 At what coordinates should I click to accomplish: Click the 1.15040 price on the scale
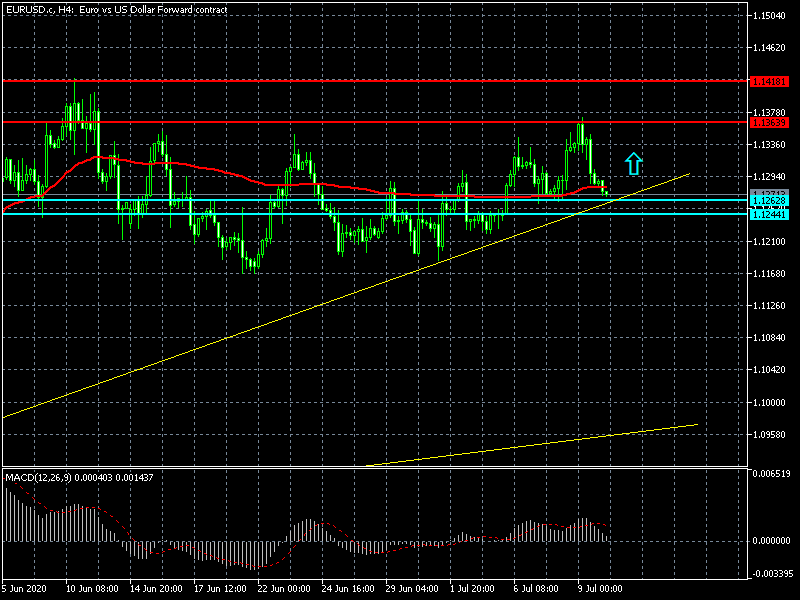773,16
